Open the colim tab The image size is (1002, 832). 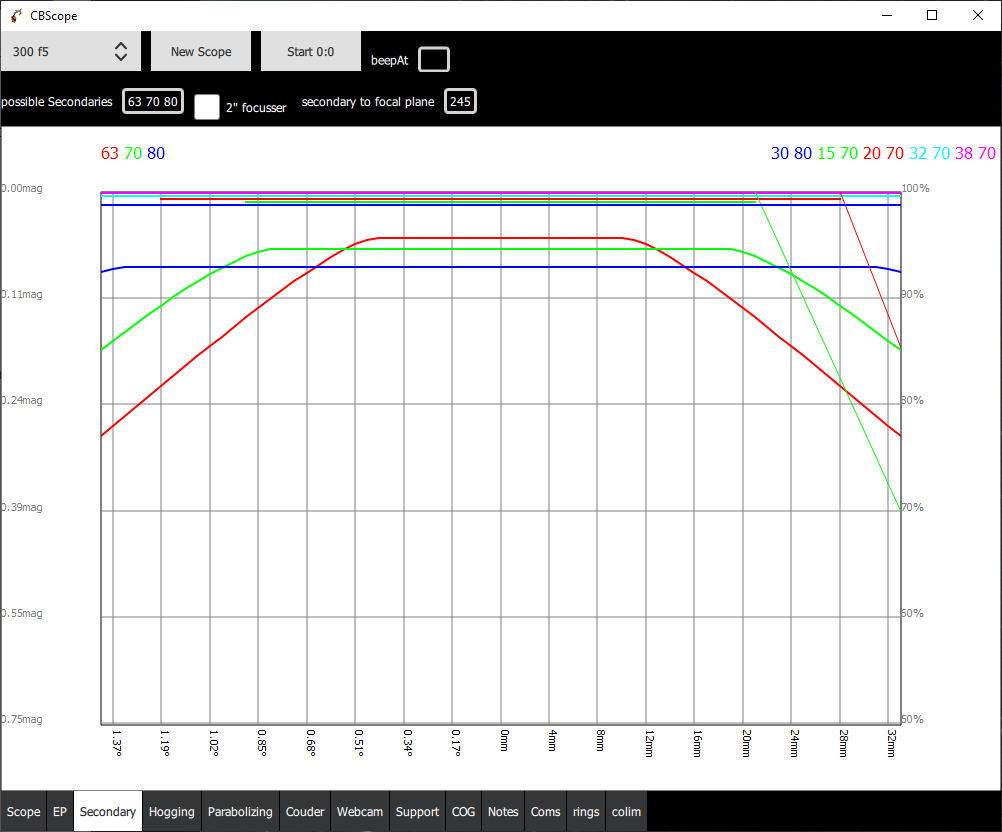[626, 812]
